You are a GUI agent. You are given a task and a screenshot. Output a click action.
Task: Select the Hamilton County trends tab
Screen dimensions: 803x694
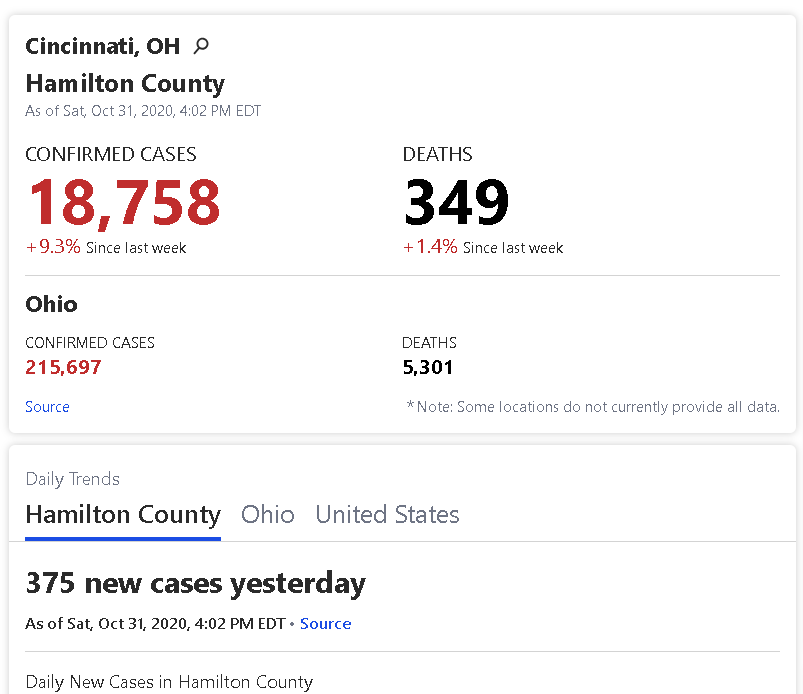click(123, 515)
